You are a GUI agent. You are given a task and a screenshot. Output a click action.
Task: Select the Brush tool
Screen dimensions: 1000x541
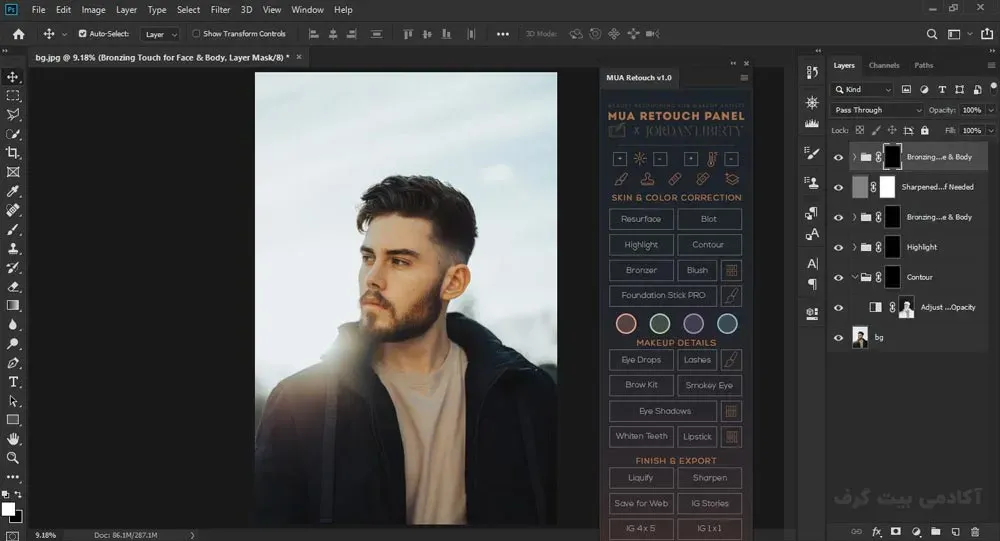(13, 230)
